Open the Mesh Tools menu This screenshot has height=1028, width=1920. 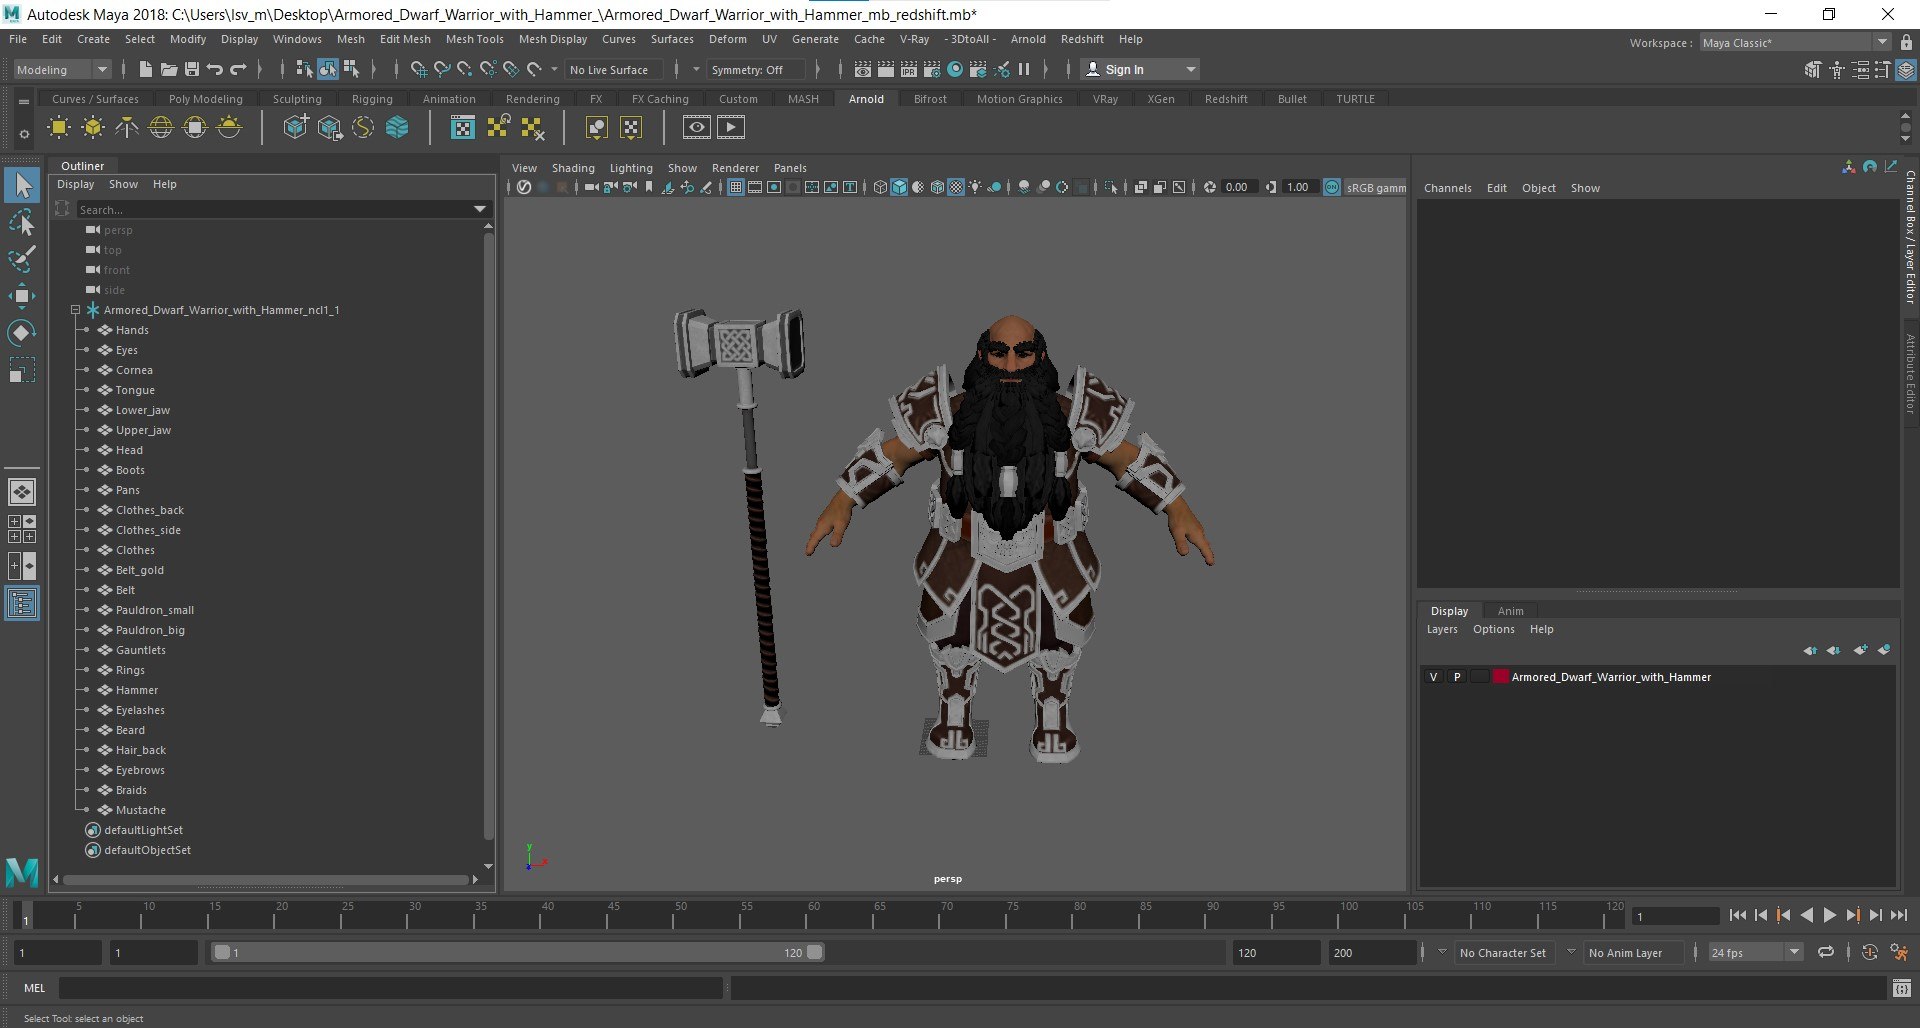pos(474,39)
